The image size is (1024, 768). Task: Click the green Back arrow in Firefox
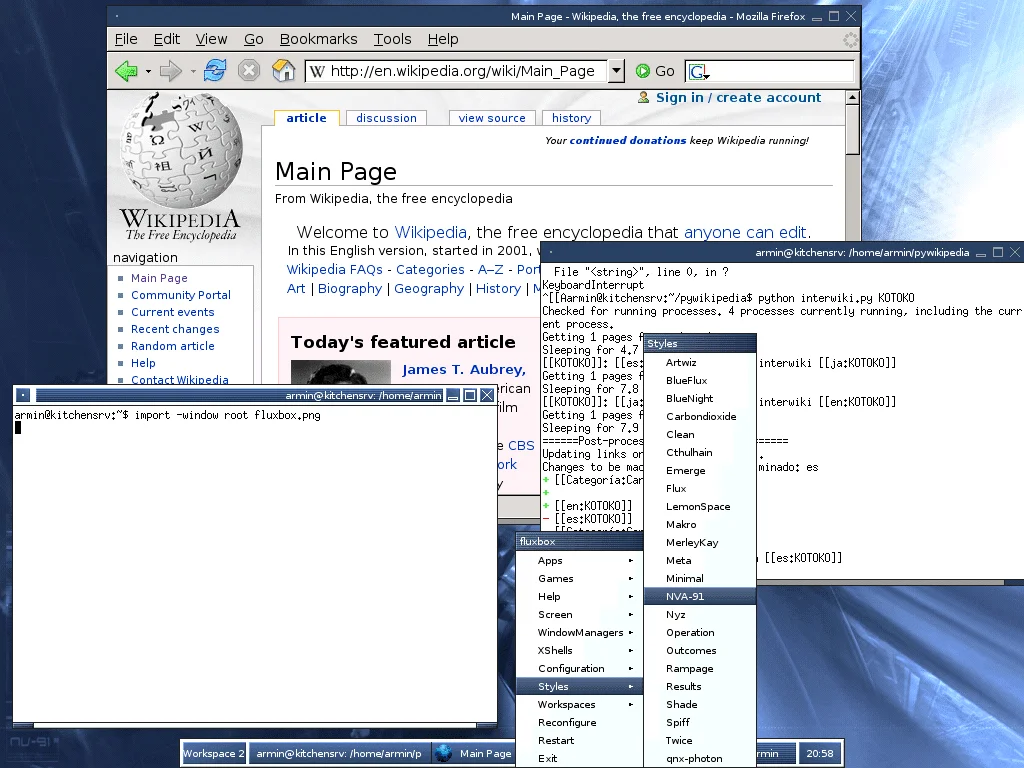(x=126, y=71)
